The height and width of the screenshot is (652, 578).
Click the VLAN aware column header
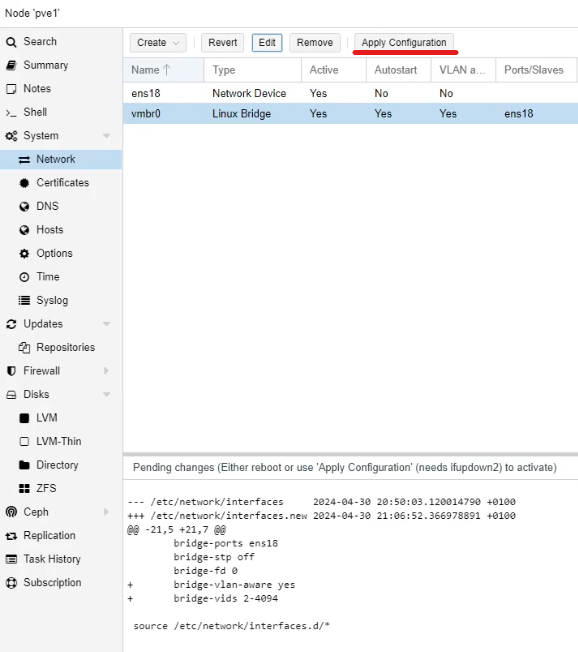[x=463, y=70]
